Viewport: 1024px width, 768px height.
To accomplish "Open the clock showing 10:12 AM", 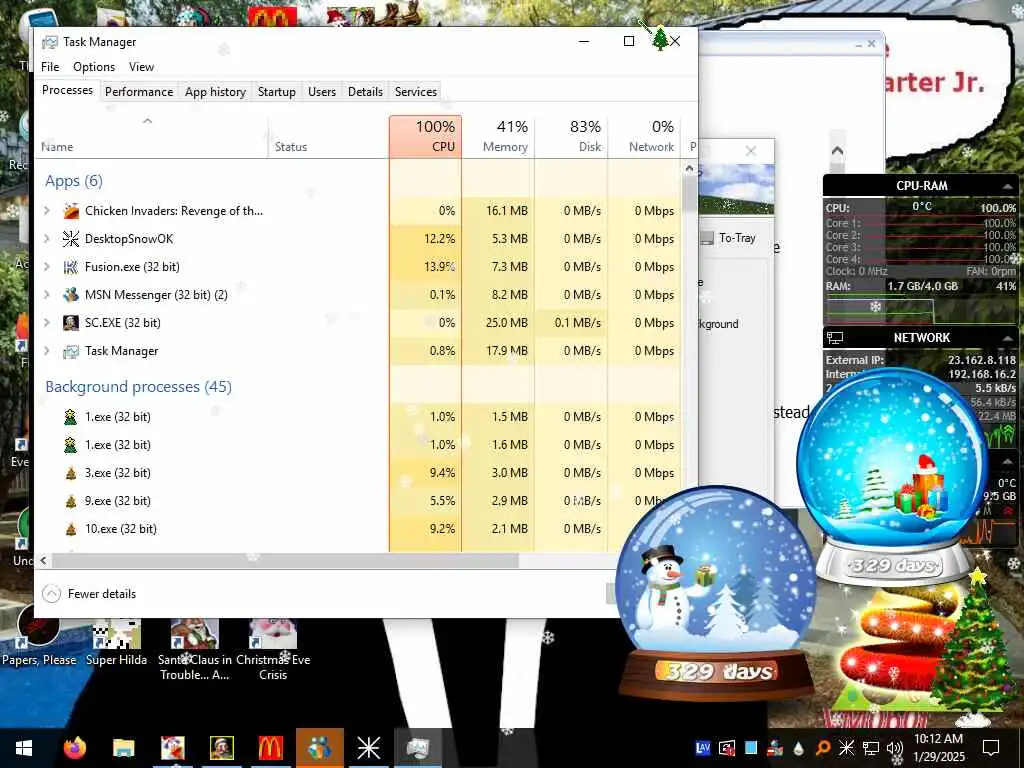I will 938,748.
